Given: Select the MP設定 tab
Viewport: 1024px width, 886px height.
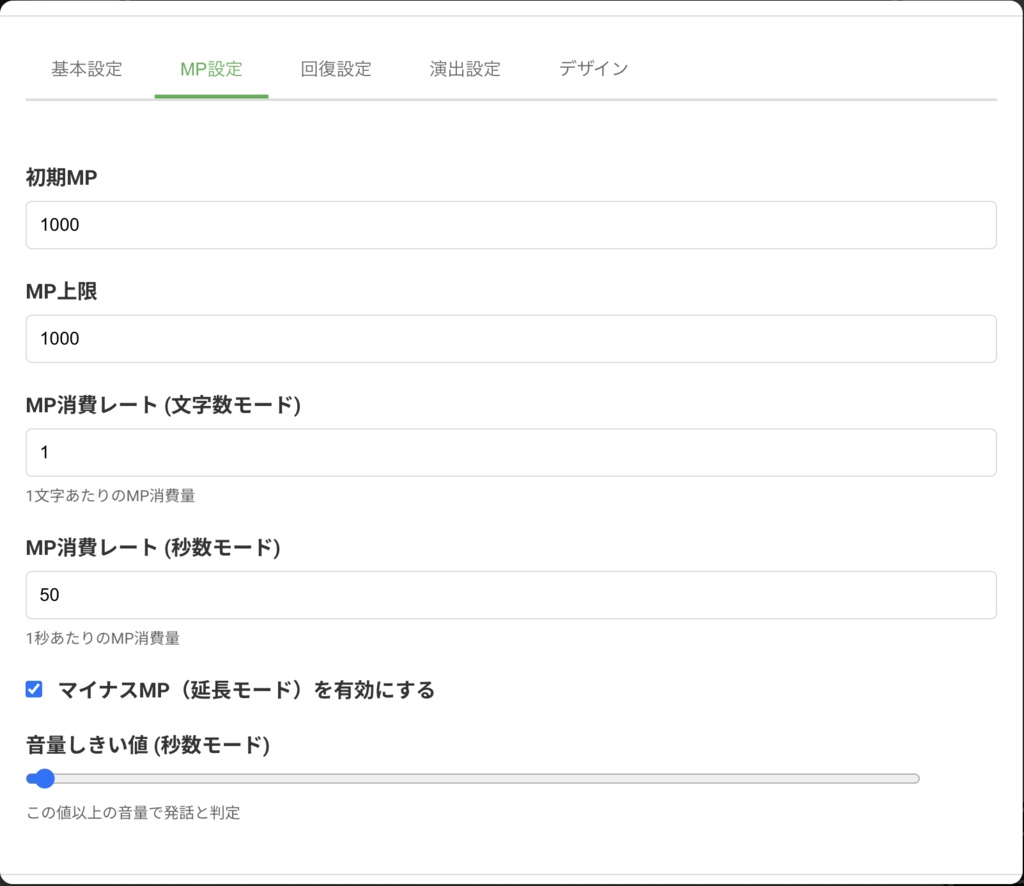Looking at the screenshot, I should tap(211, 69).
